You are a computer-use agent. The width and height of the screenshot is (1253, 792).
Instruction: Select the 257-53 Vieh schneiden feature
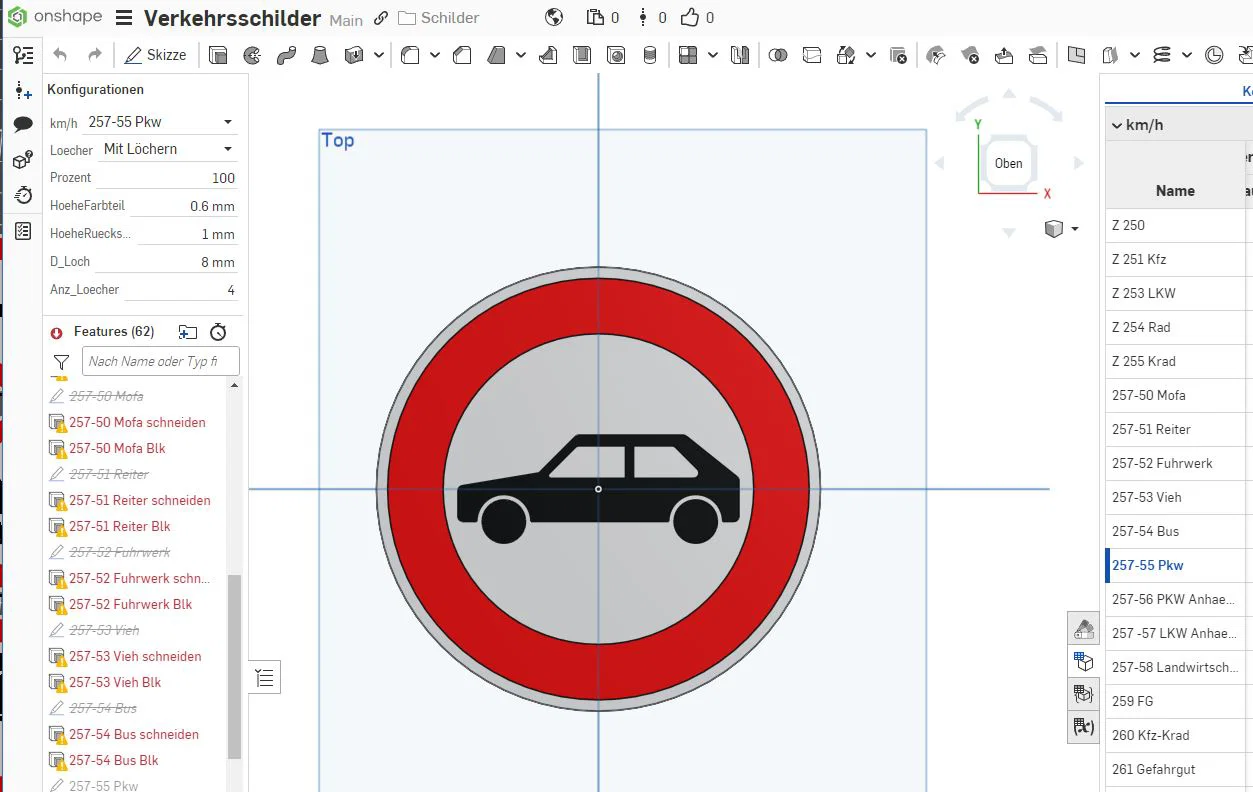(x=135, y=656)
